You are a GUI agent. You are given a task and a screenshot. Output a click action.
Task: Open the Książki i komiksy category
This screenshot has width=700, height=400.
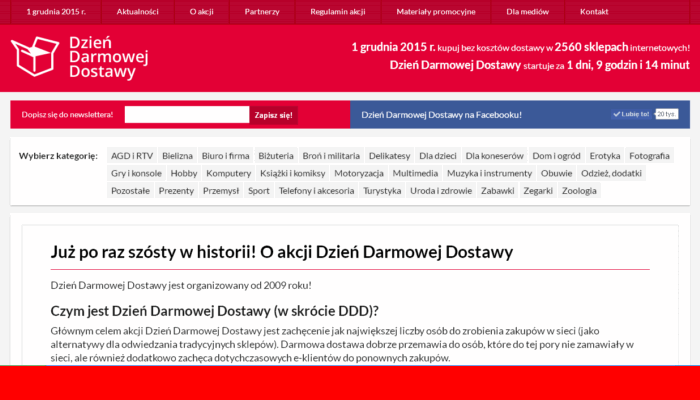(293, 173)
